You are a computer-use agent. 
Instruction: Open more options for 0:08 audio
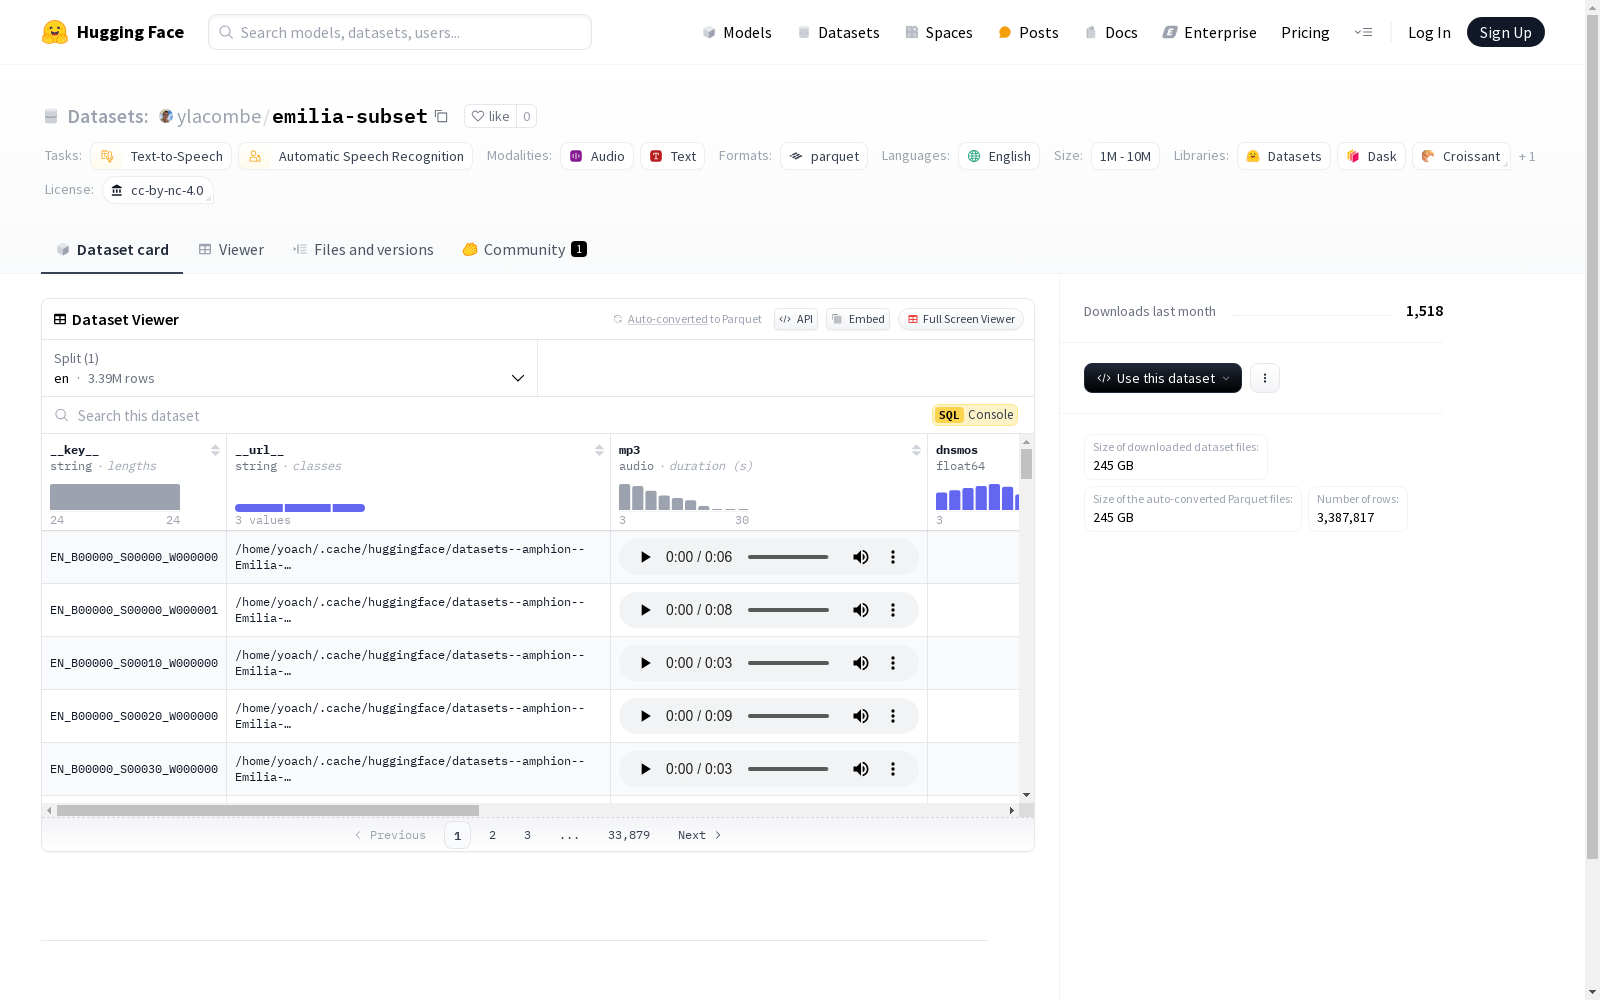[893, 610]
